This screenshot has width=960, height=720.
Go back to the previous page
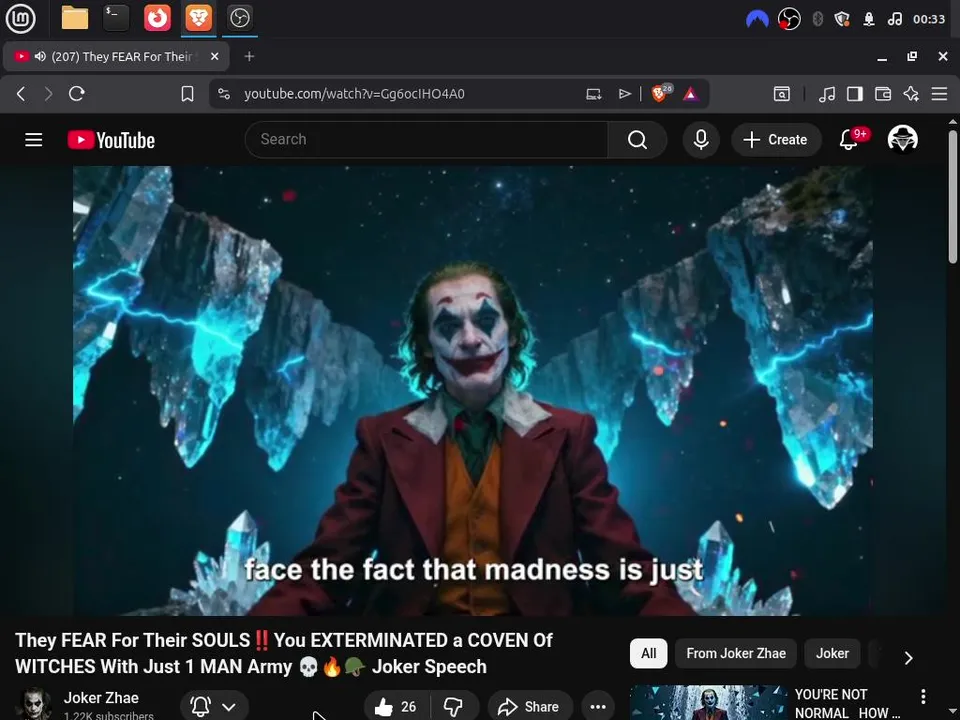[x=21, y=94]
